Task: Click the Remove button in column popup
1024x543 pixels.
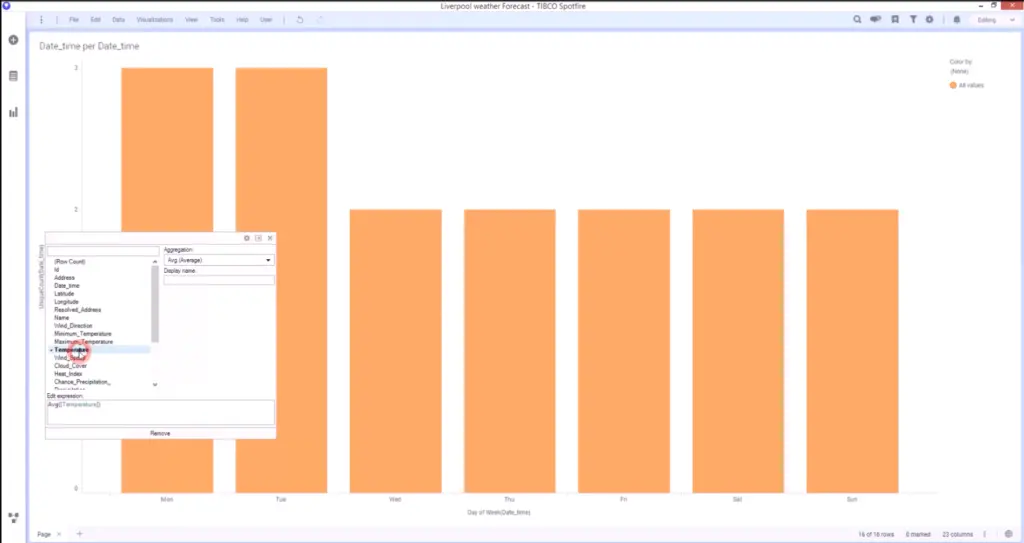Action: pyautogui.click(x=160, y=433)
